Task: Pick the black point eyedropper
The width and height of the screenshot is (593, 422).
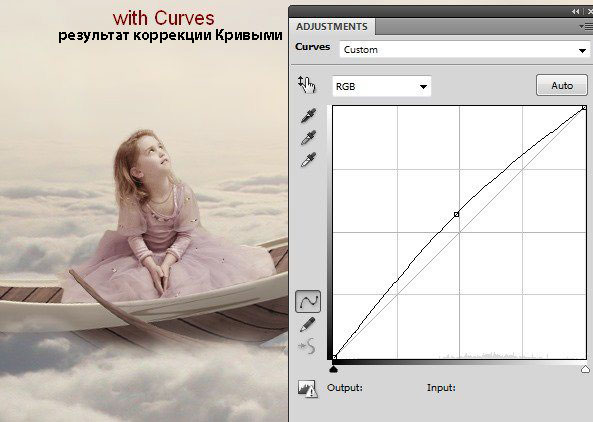Action: (x=308, y=116)
